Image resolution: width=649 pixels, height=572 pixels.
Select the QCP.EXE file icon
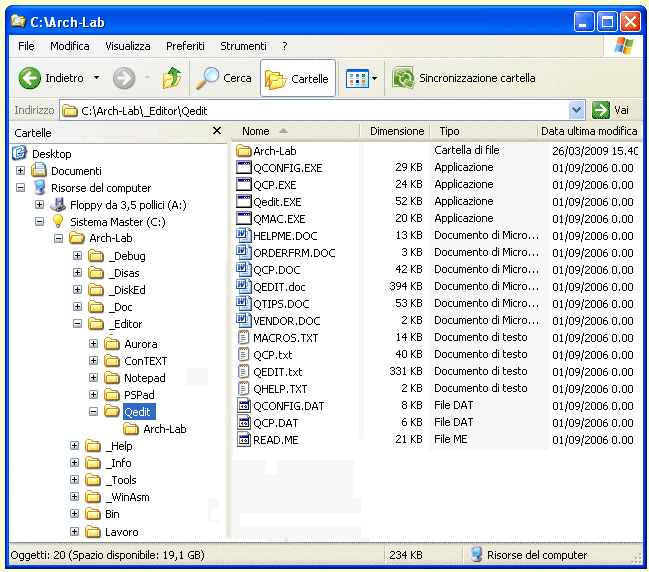coord(243,185)
